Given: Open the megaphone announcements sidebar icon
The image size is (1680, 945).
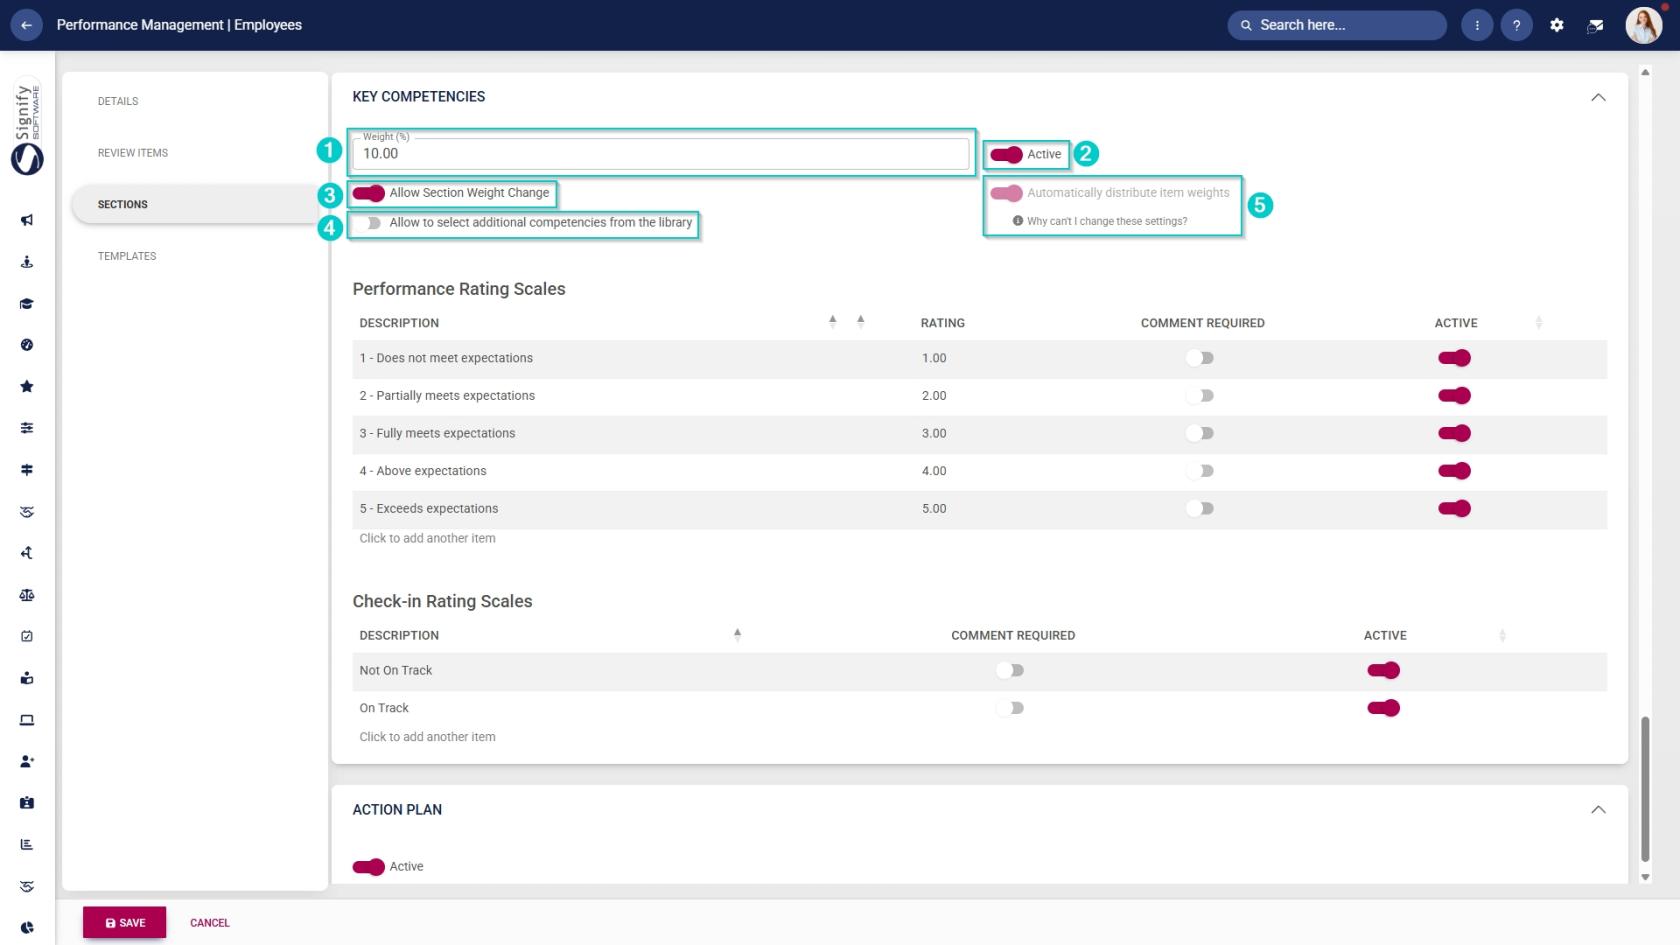Looking at the screenshot, I should click(x=27, y=220).
